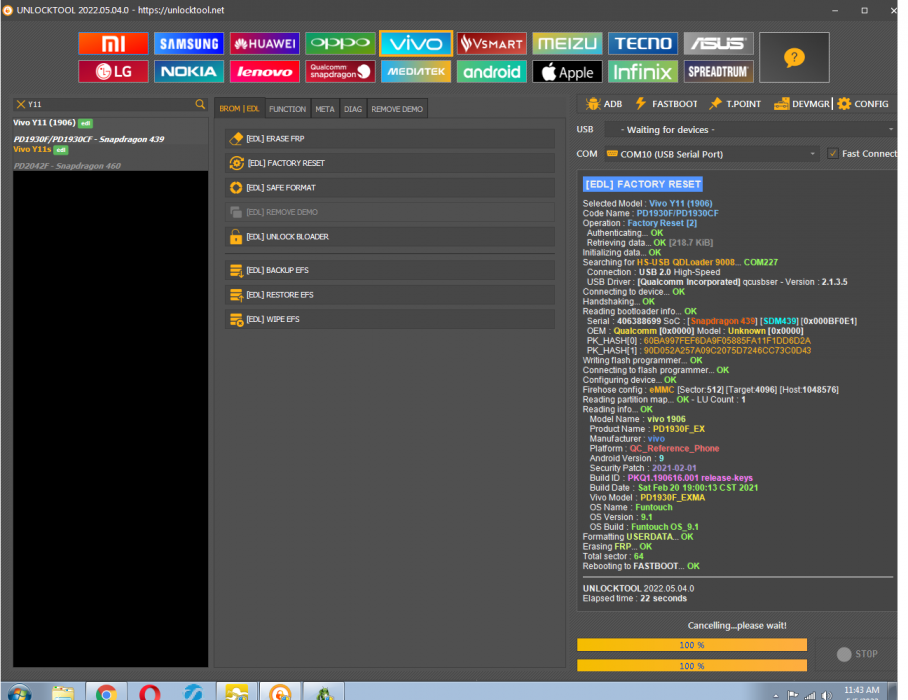Run [EDL] ERASE FRP
Image resolution: width=908 pixels, height=700 pixels.
[x=390, y=139]
